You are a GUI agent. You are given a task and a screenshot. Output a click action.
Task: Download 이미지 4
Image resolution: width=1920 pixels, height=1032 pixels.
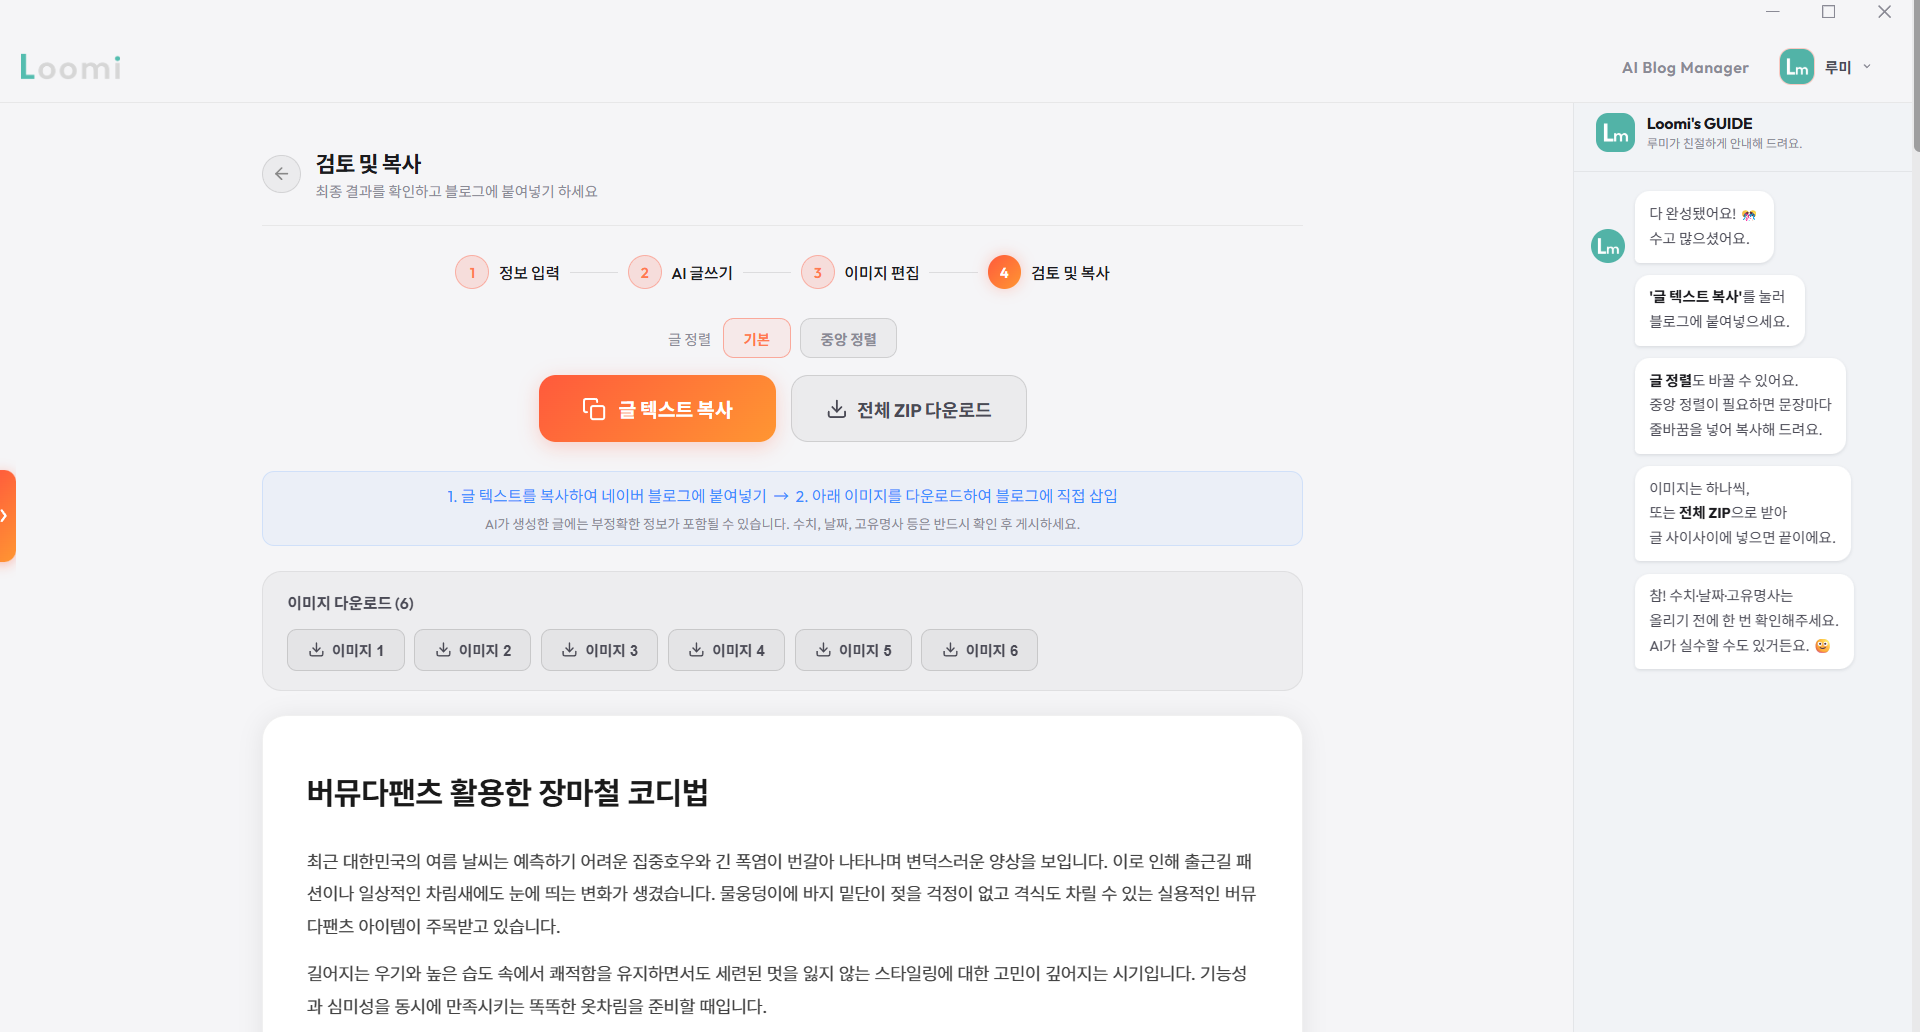click(x=726, y=650)
